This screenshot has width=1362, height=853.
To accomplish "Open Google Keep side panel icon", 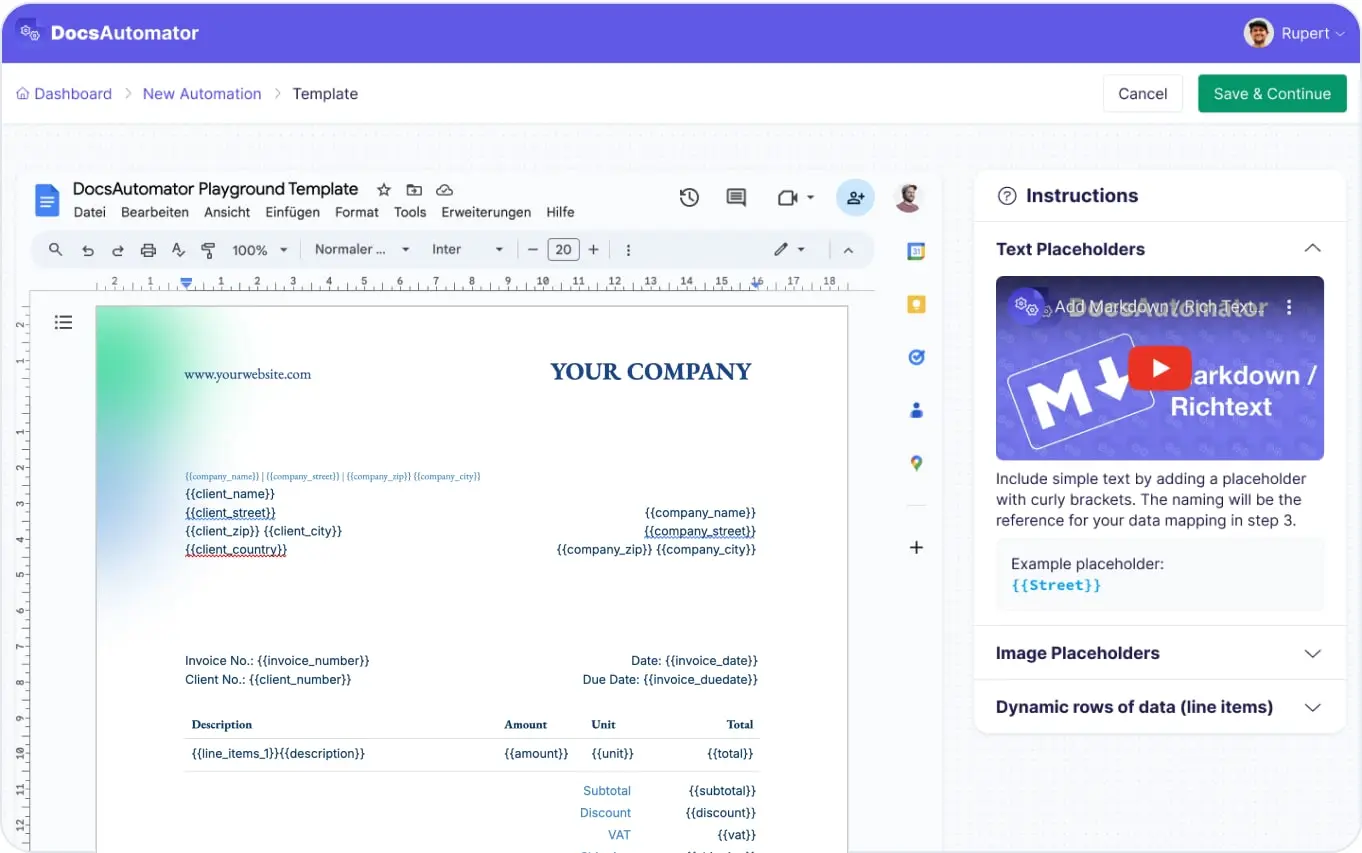I will click(x=915, y=304).
